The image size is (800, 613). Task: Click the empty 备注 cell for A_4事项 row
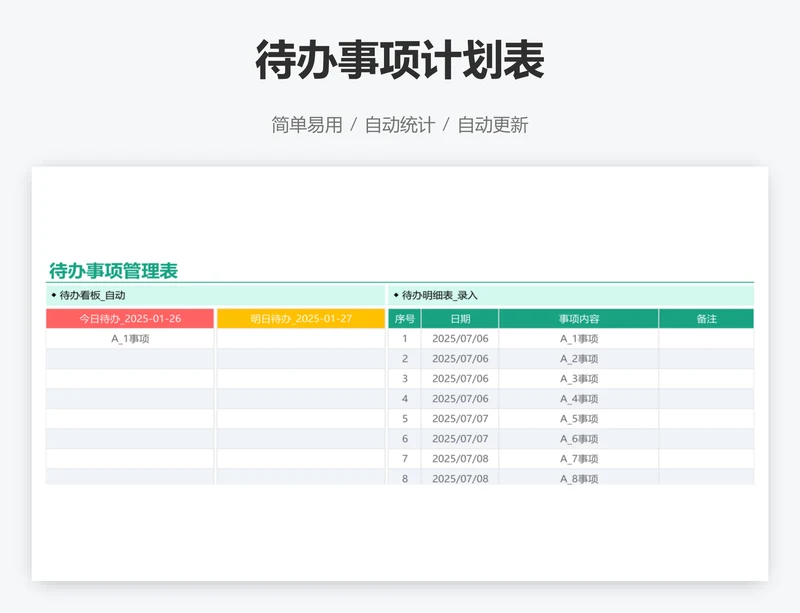(707, 399)
